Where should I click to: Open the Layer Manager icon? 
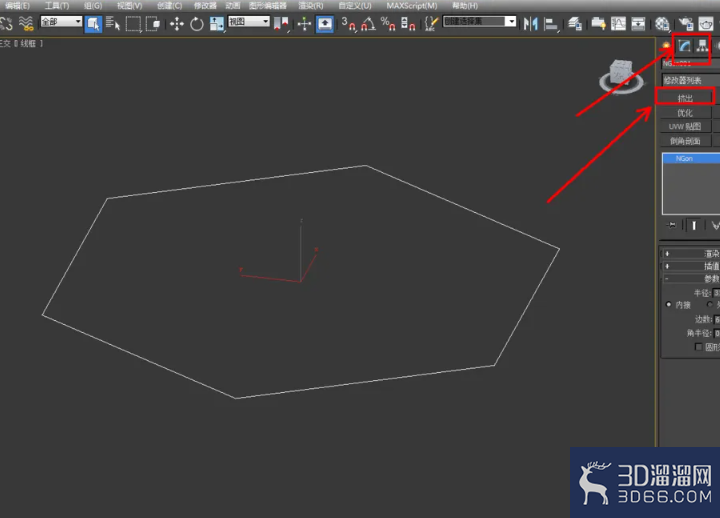(x=574, y=24)
